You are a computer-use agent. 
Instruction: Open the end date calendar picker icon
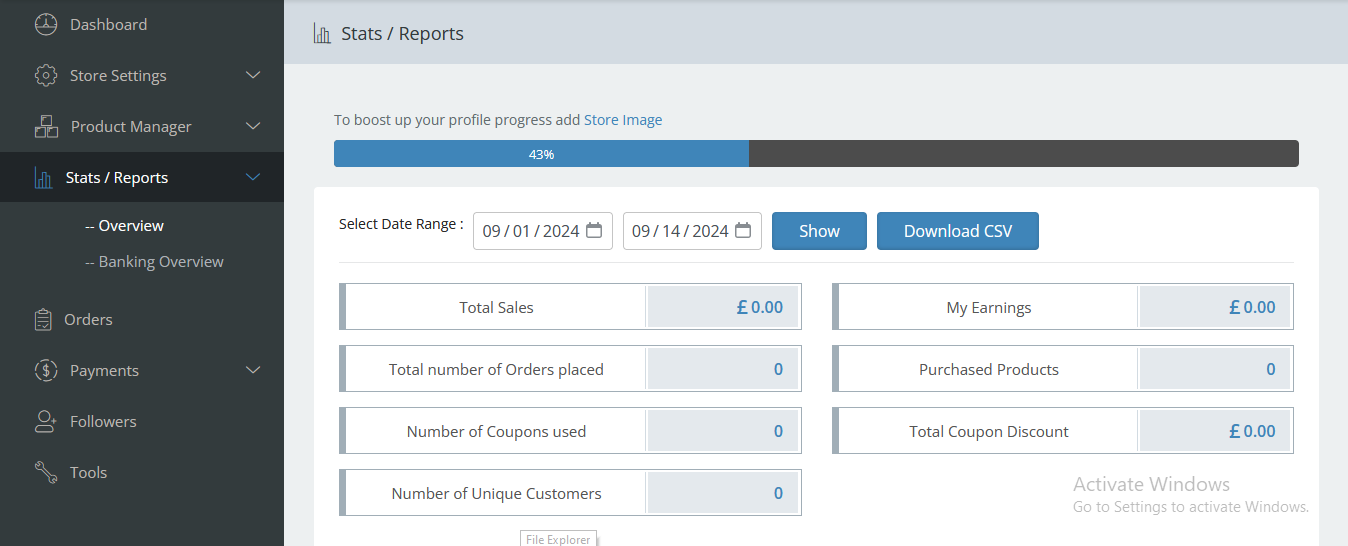(x=743, y=231)
